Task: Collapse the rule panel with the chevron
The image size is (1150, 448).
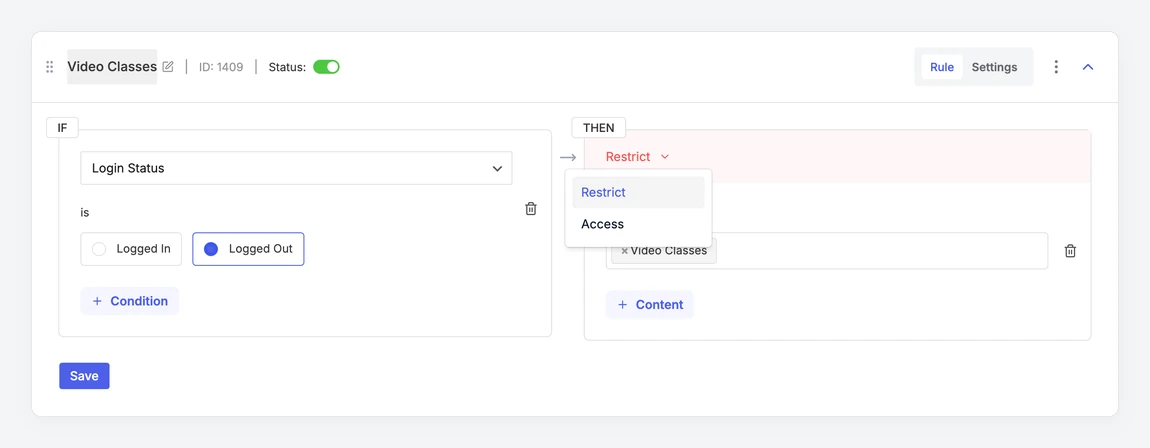Action: tap(1088, 67)
